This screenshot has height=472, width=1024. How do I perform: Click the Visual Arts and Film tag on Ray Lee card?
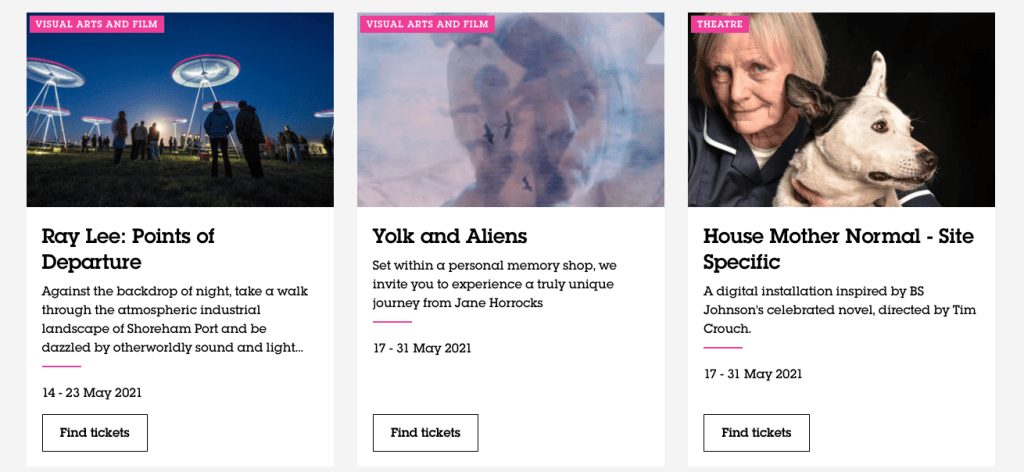97,24
